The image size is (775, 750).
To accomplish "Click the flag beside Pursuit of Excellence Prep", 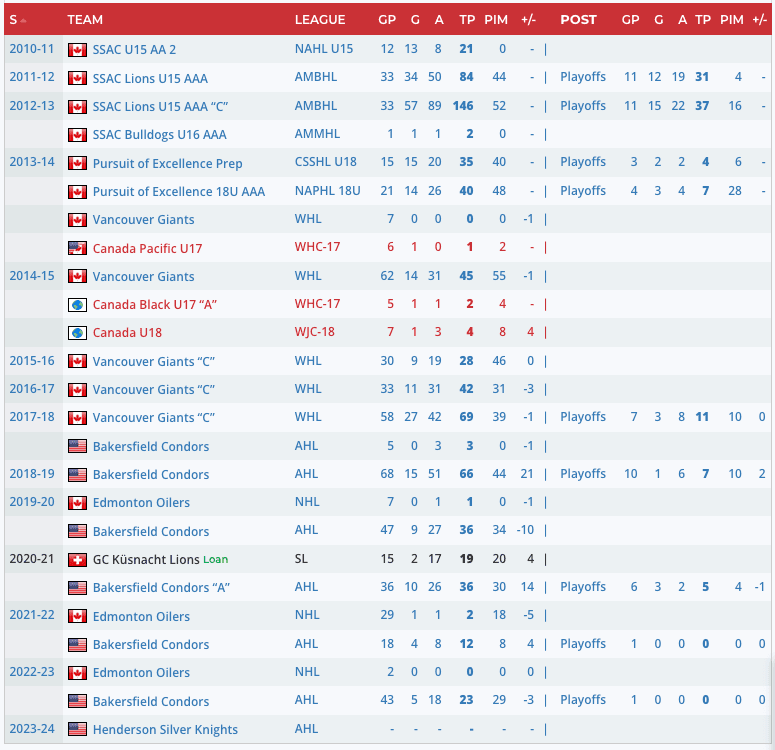I will [77, 163].
